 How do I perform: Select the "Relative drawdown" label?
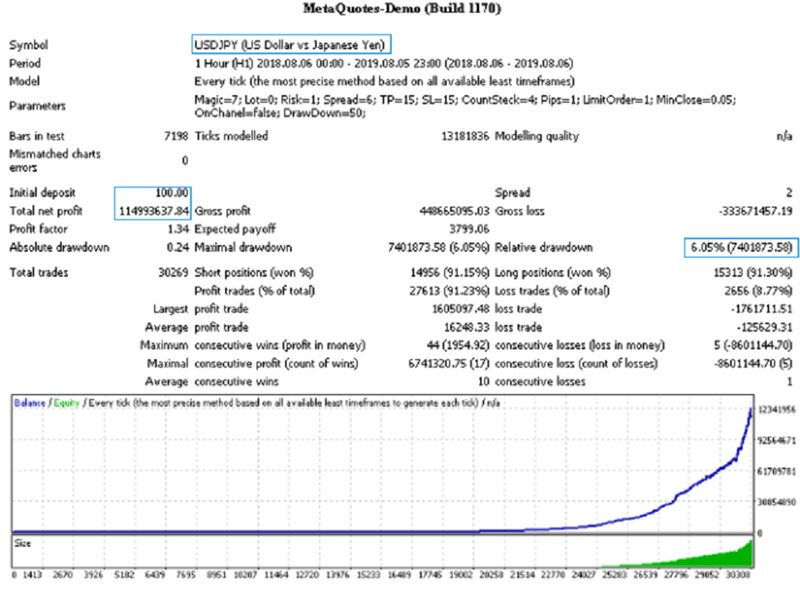544,247
